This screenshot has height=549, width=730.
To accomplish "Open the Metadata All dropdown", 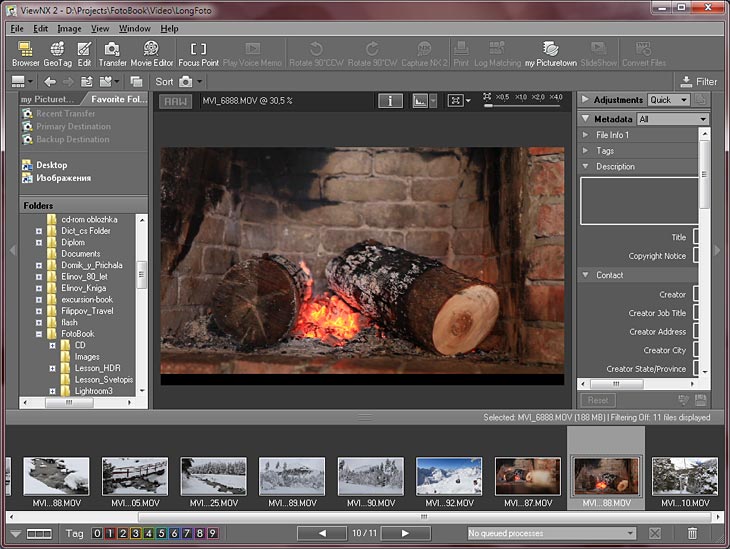I will pos(673,119).
